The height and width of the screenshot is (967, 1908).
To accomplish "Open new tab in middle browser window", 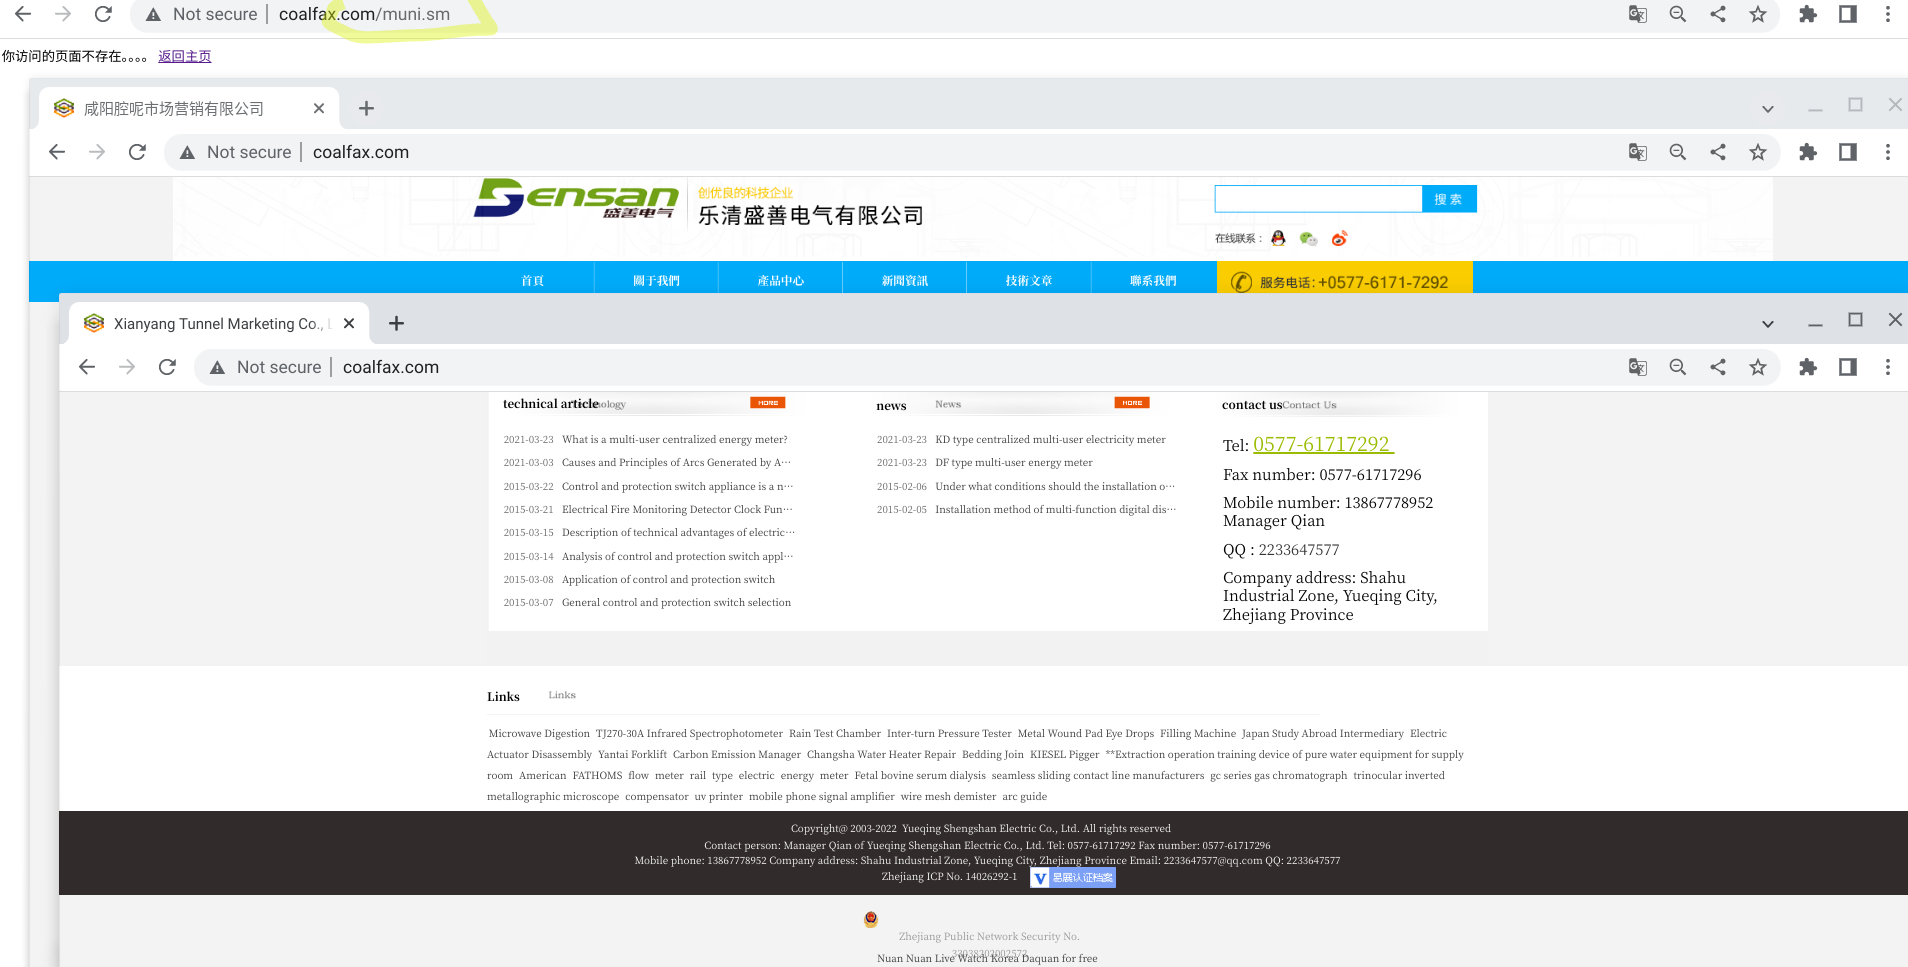I will tap(367, 108).
